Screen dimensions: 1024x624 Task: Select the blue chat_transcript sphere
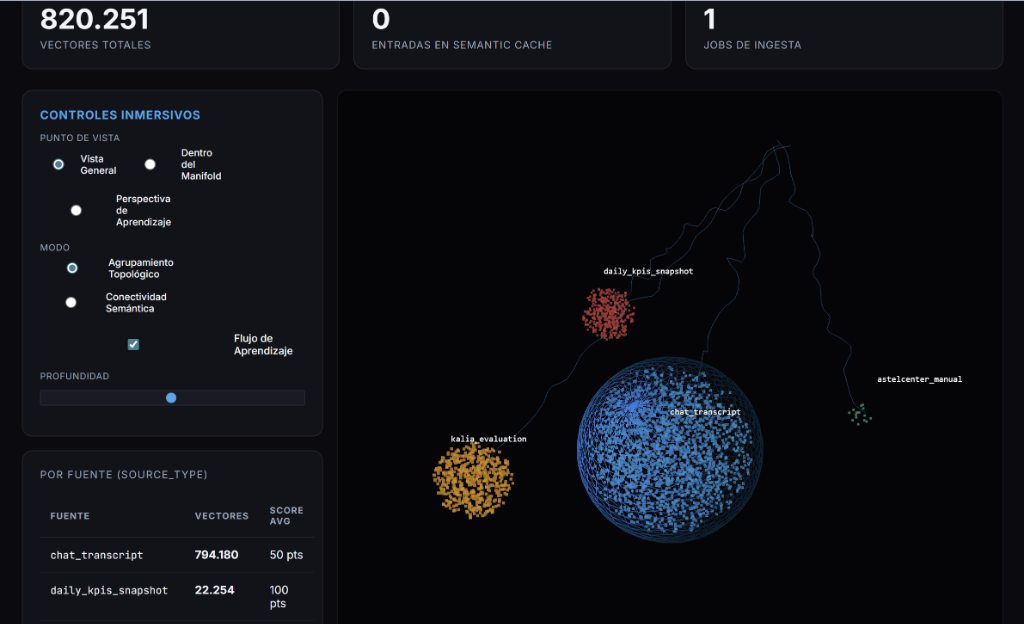pyautogui.click(x=669, y=450)
